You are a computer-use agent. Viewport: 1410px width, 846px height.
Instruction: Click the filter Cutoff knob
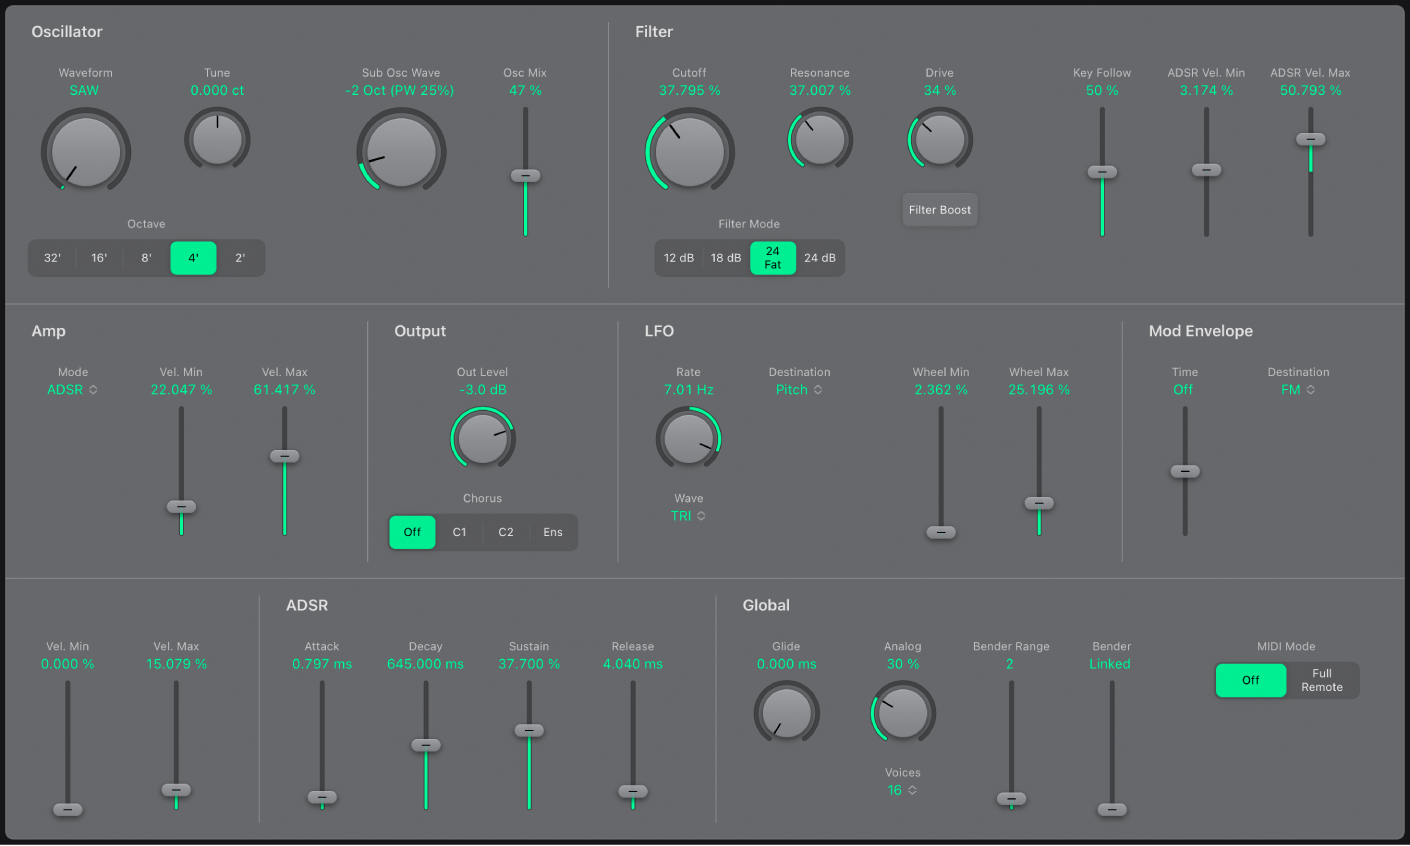690,152
